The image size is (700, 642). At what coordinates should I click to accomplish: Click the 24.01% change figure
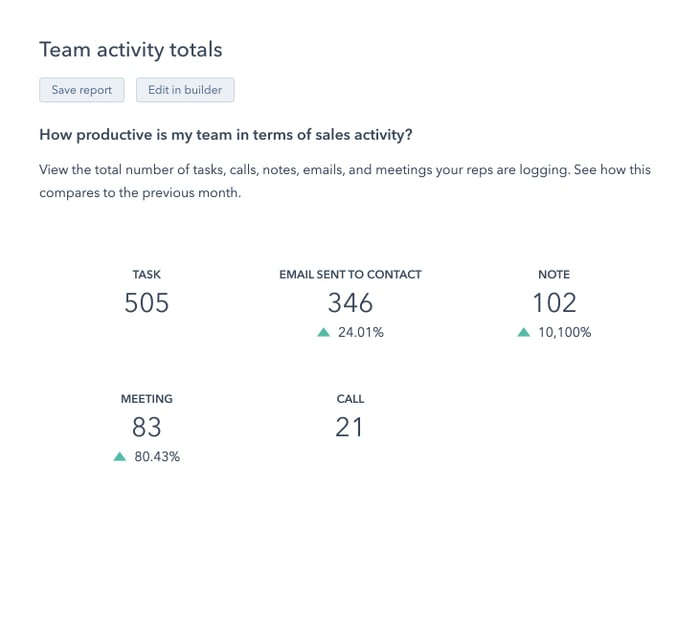[361, 333]
